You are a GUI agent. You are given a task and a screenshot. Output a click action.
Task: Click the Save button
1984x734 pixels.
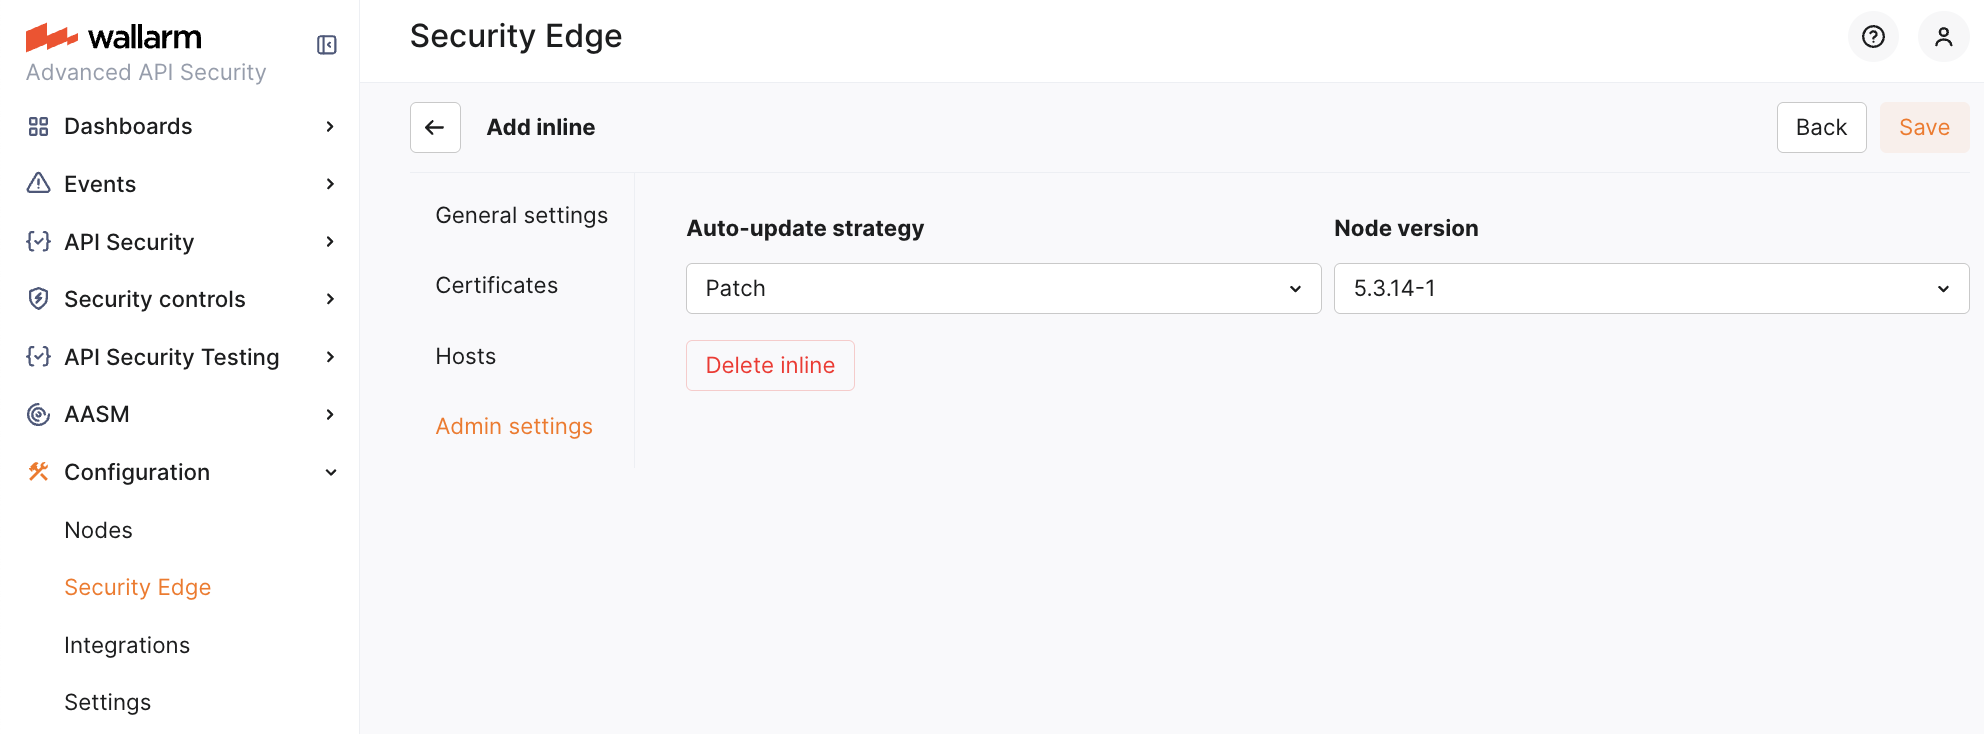click(1924, 127)
